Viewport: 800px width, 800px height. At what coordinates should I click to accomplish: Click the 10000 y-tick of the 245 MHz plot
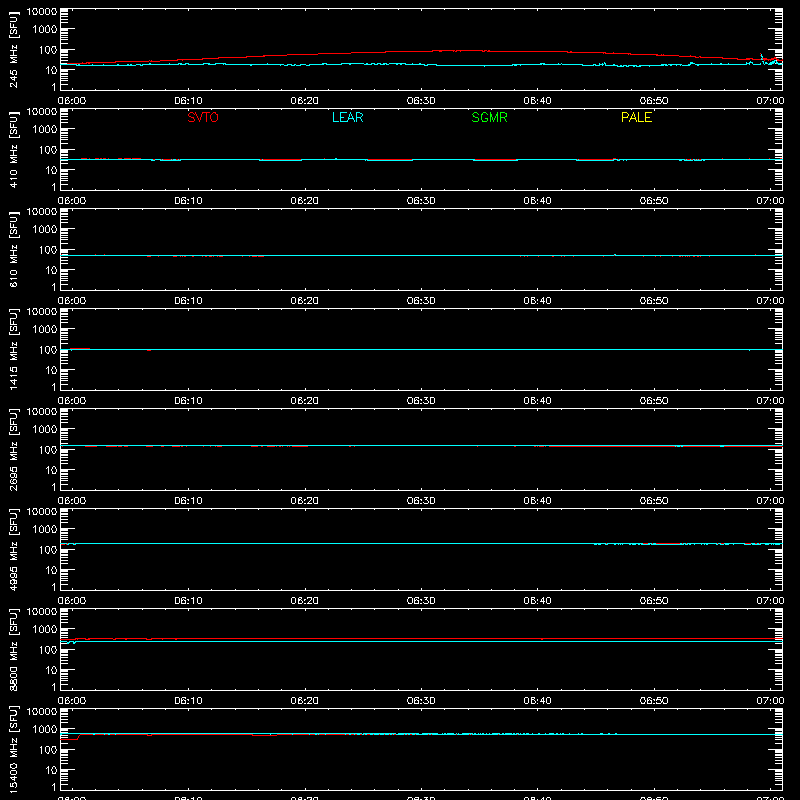pos(42,12)
